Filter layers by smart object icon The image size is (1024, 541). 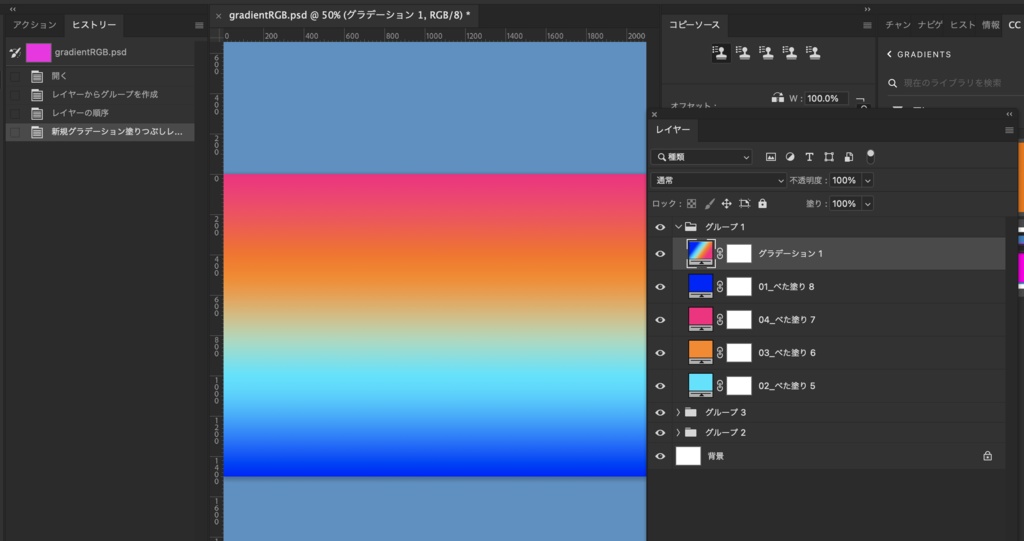848,157
